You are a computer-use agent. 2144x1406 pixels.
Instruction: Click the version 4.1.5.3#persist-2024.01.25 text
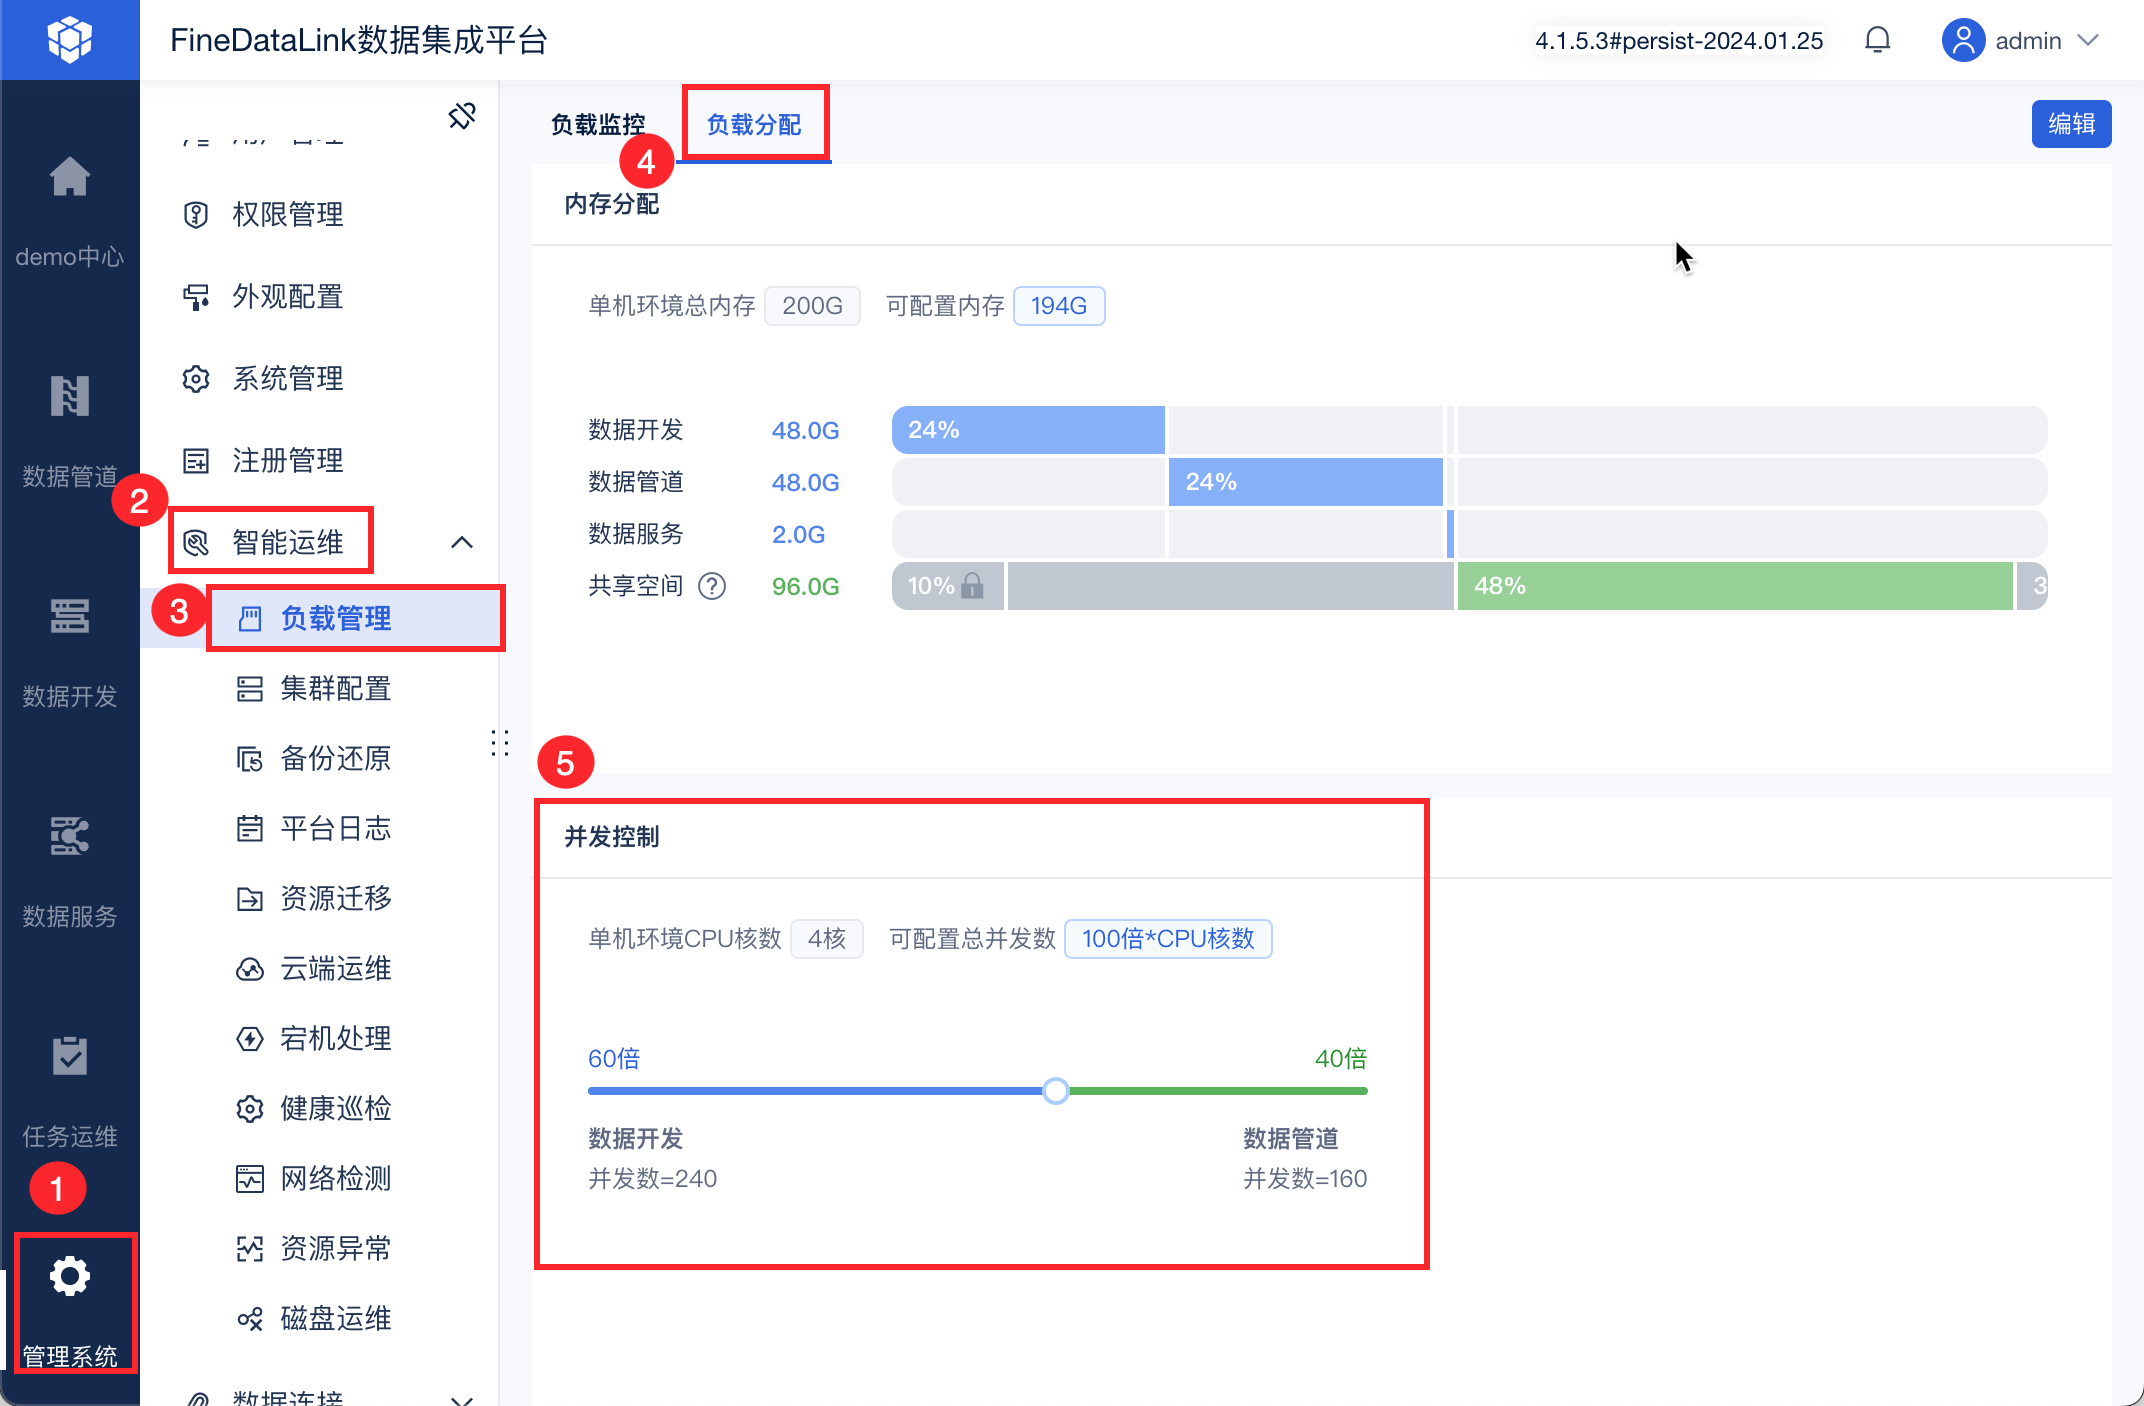point(1679,41)
